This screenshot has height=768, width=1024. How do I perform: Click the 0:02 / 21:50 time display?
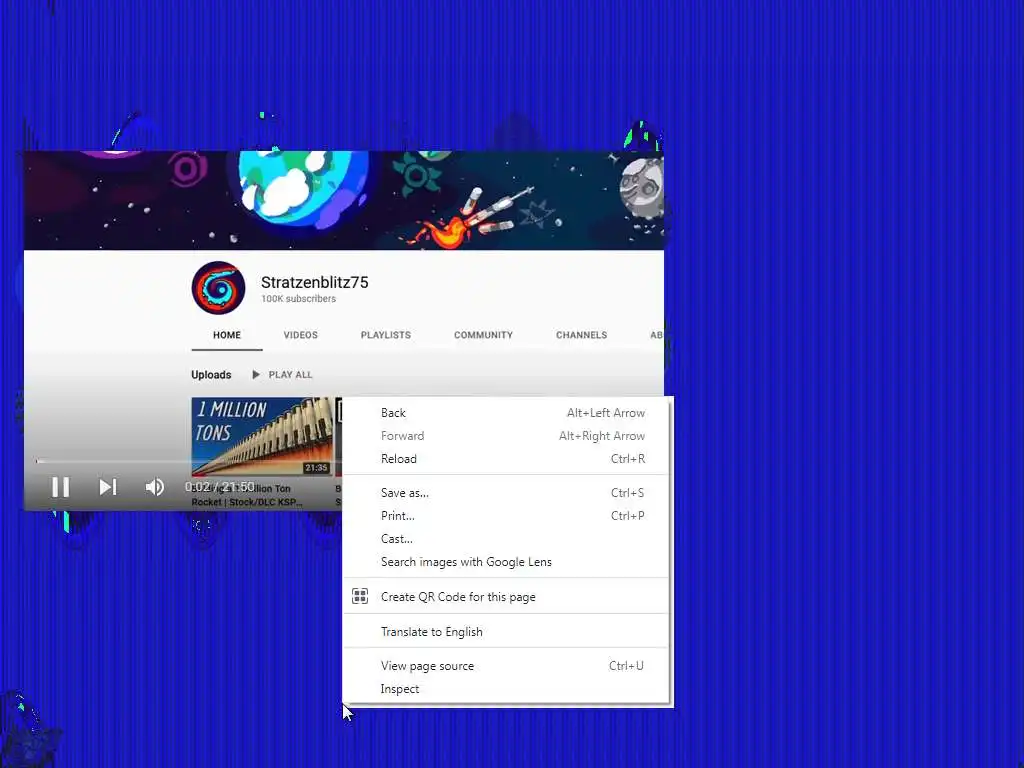coord(219,487)
